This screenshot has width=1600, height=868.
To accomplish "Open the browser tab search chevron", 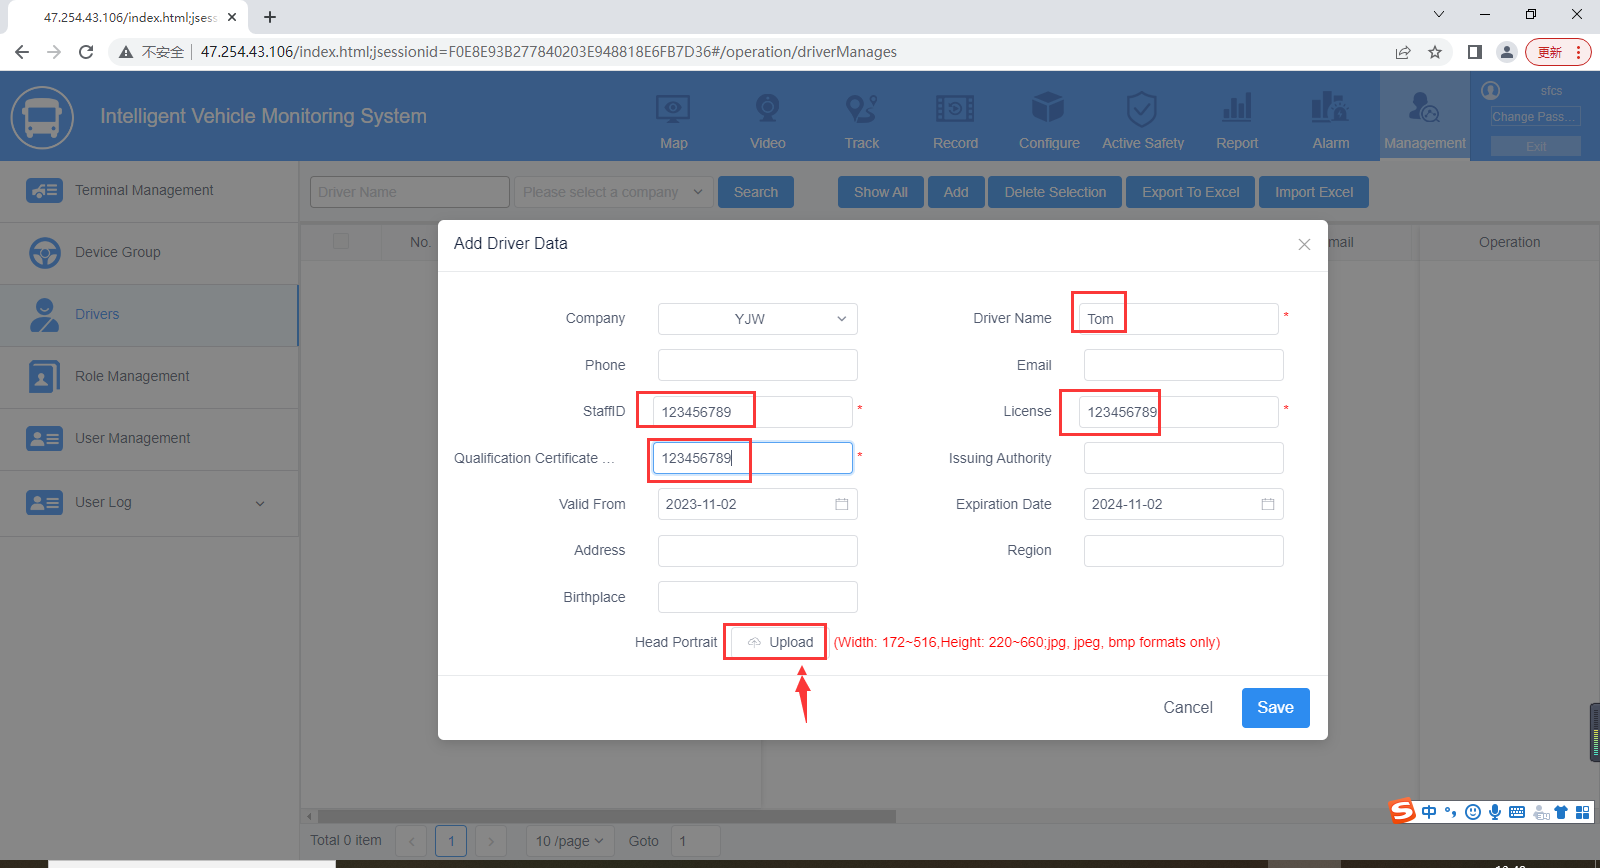I will (x=1439, y=15).
